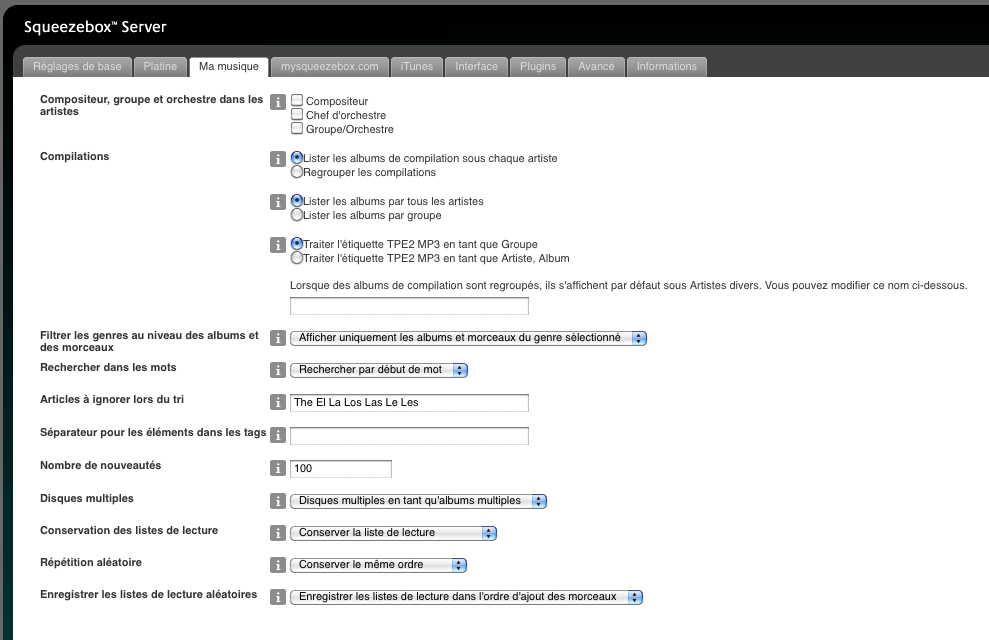
Task: Open info for Compositeur, groupe et orchestre setting
Action: [x=278, y=102]
